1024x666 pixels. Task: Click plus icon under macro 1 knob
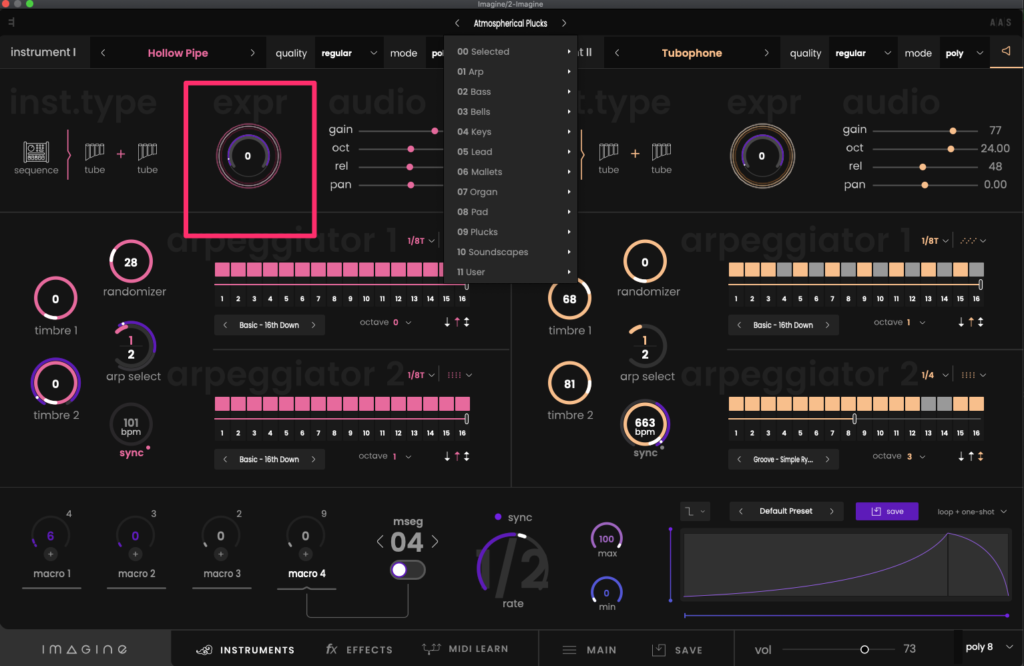pyautogui.click(x=50, y=554)
